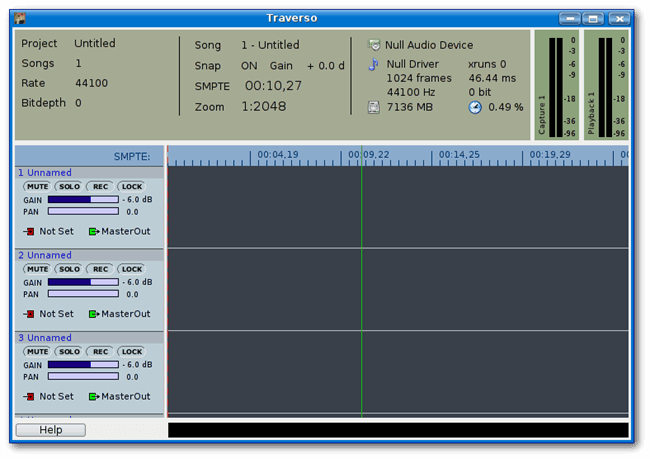Mute track 1 Unnamed

coord(37,187)
